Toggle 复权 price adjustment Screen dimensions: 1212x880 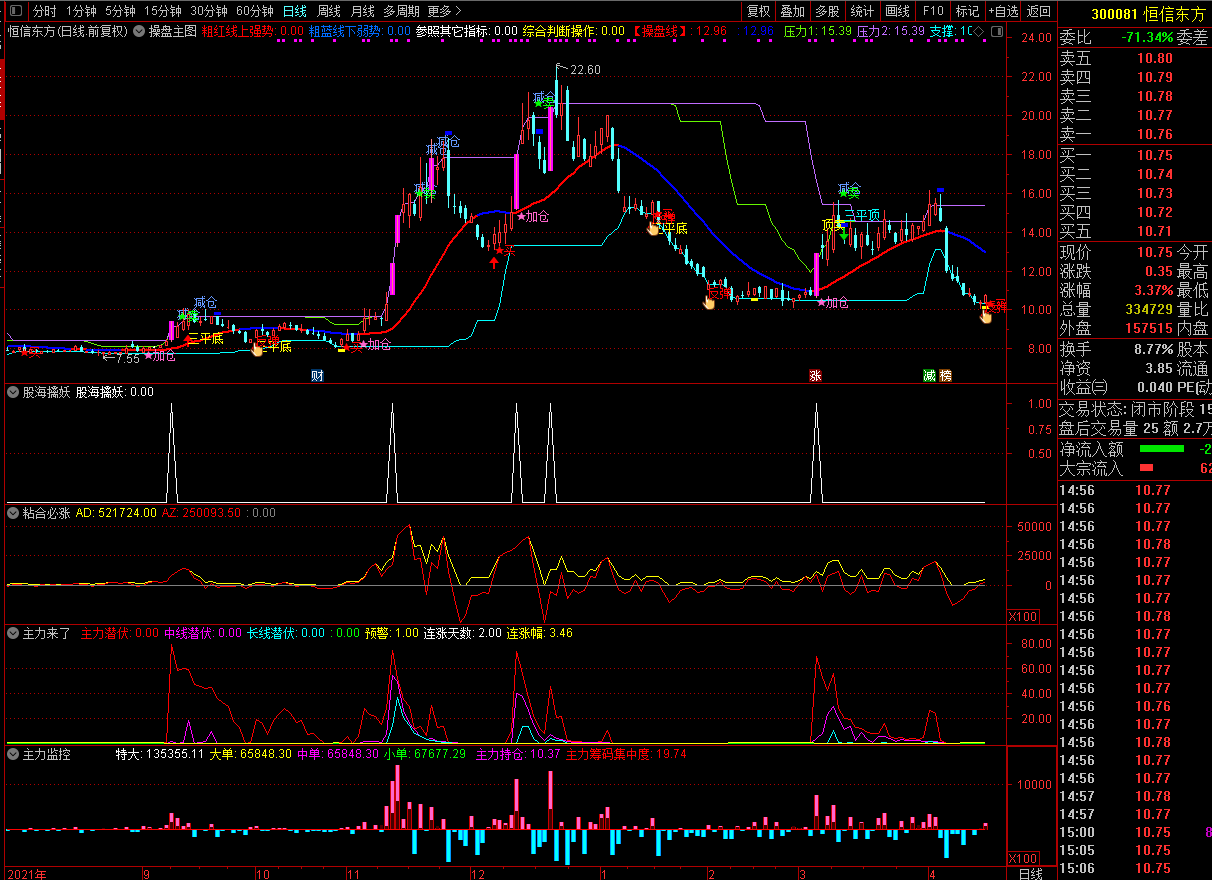point(759,11)
